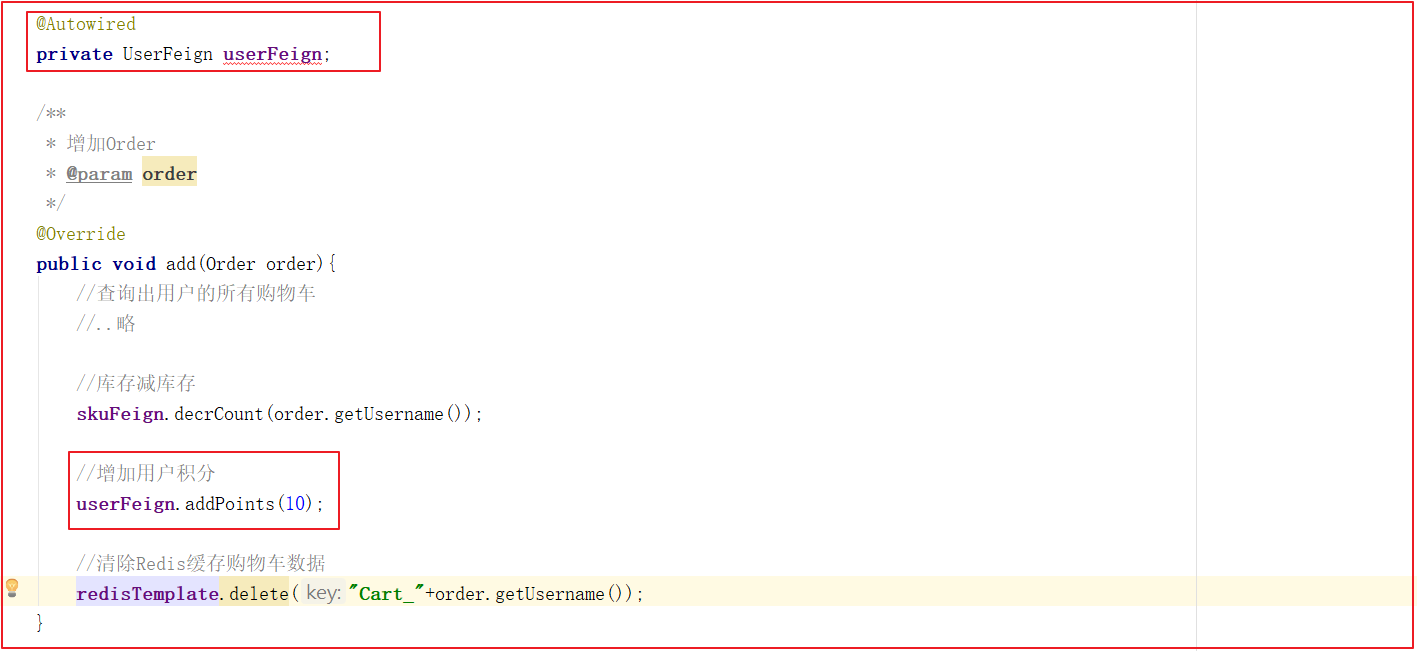This screenshot has width=1417, height=651.
Task: Click userFeign in the addPoints call
Action: pos(126,504)
